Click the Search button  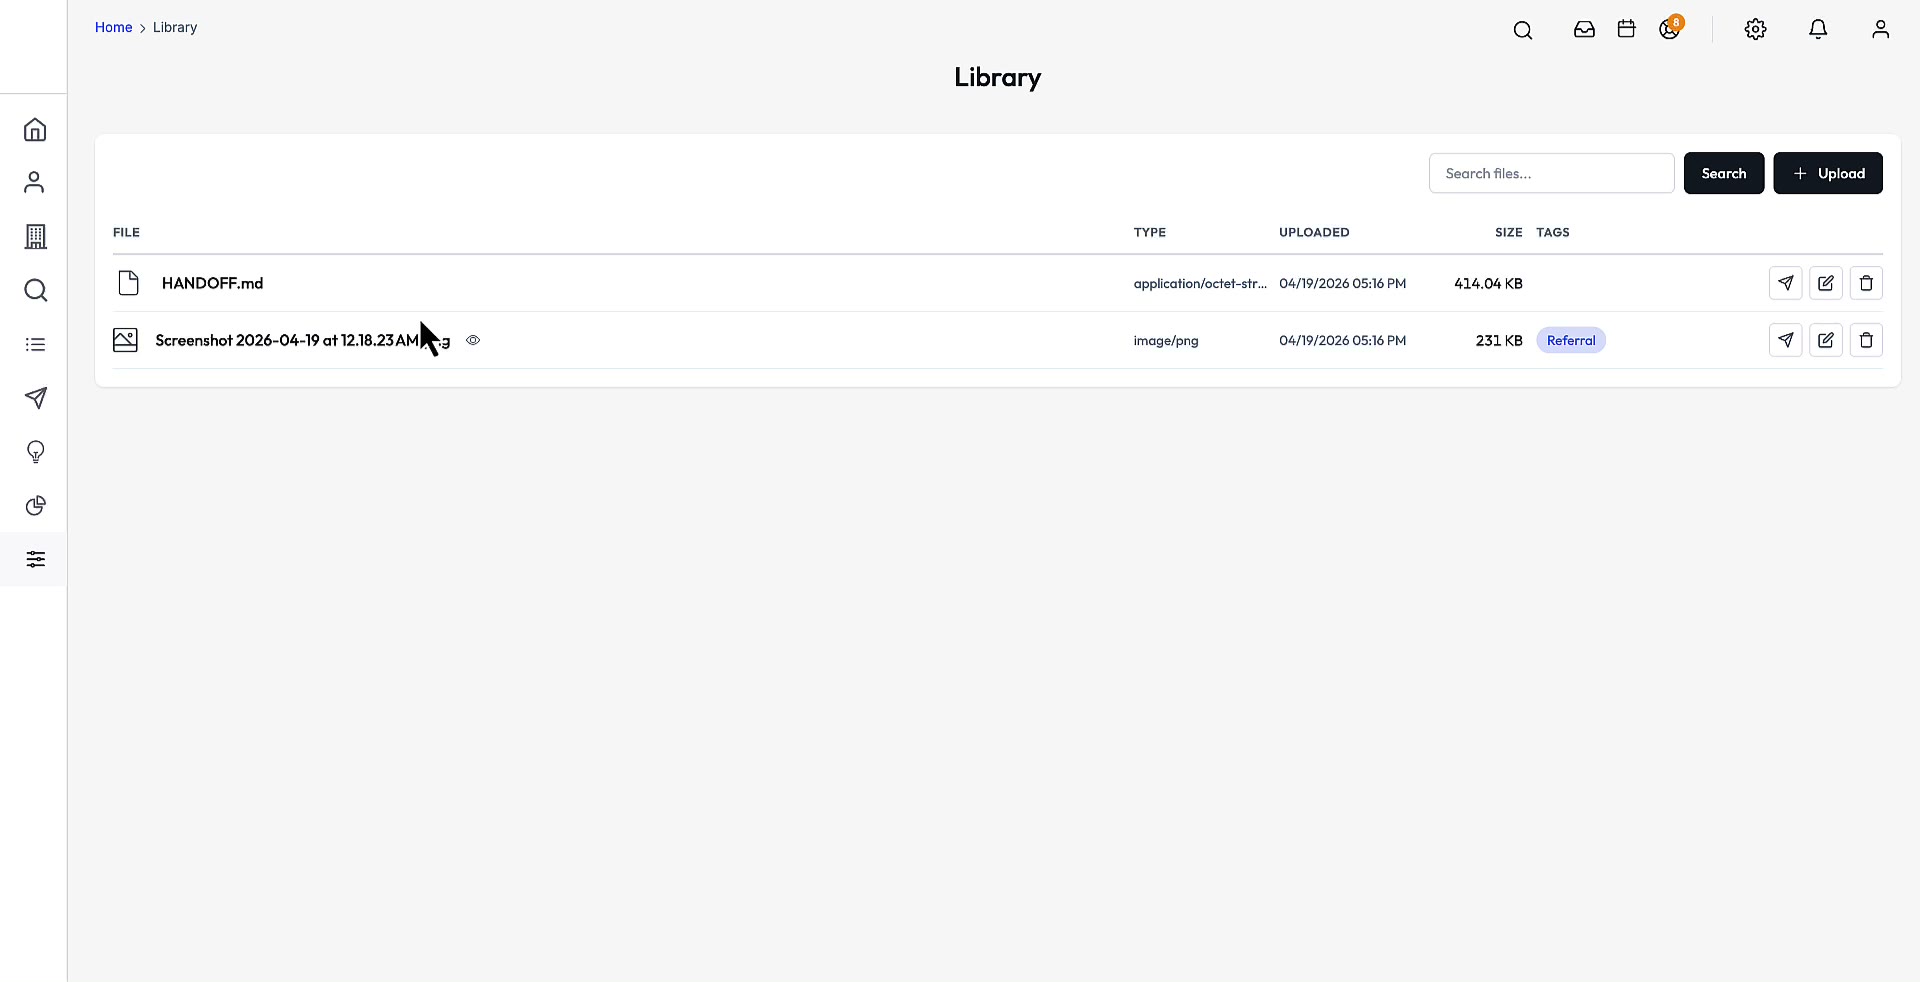coord(1723,173)
